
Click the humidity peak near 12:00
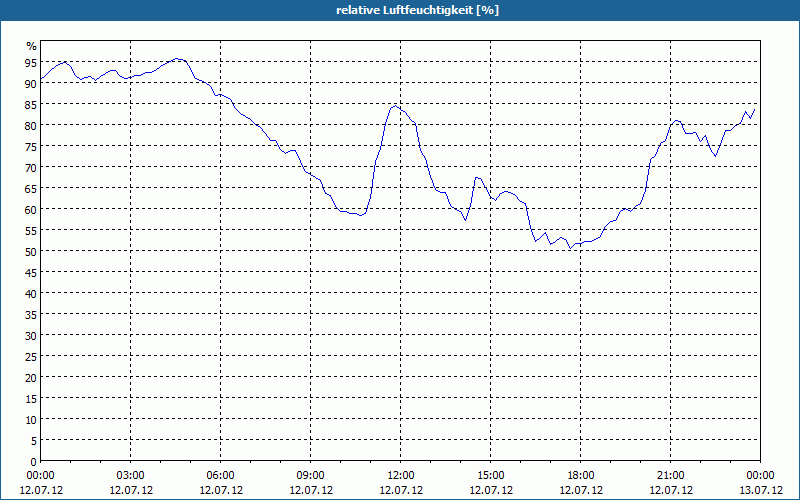(x=395, y=106)
